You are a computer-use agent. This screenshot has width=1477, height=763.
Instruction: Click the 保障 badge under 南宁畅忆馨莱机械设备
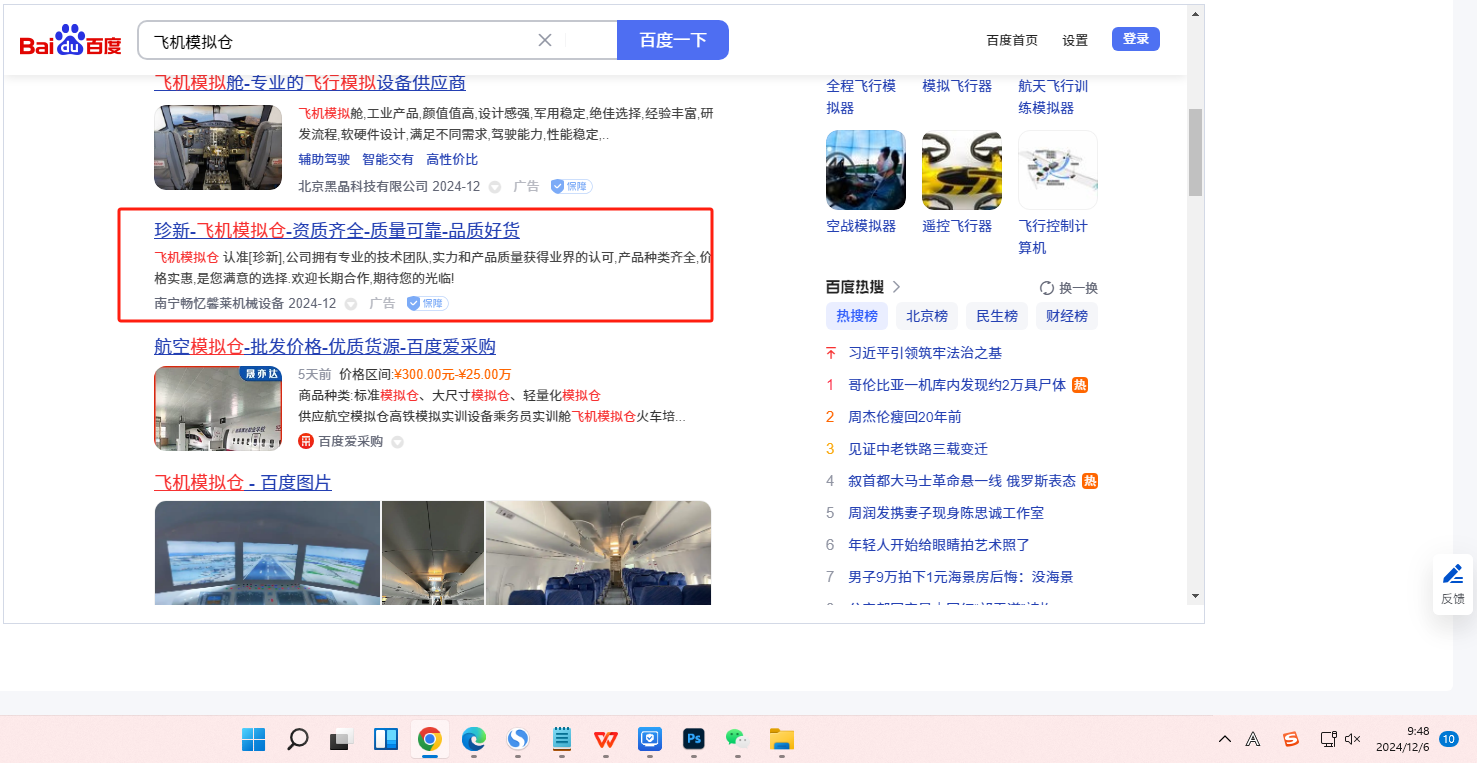click(428, 303)
